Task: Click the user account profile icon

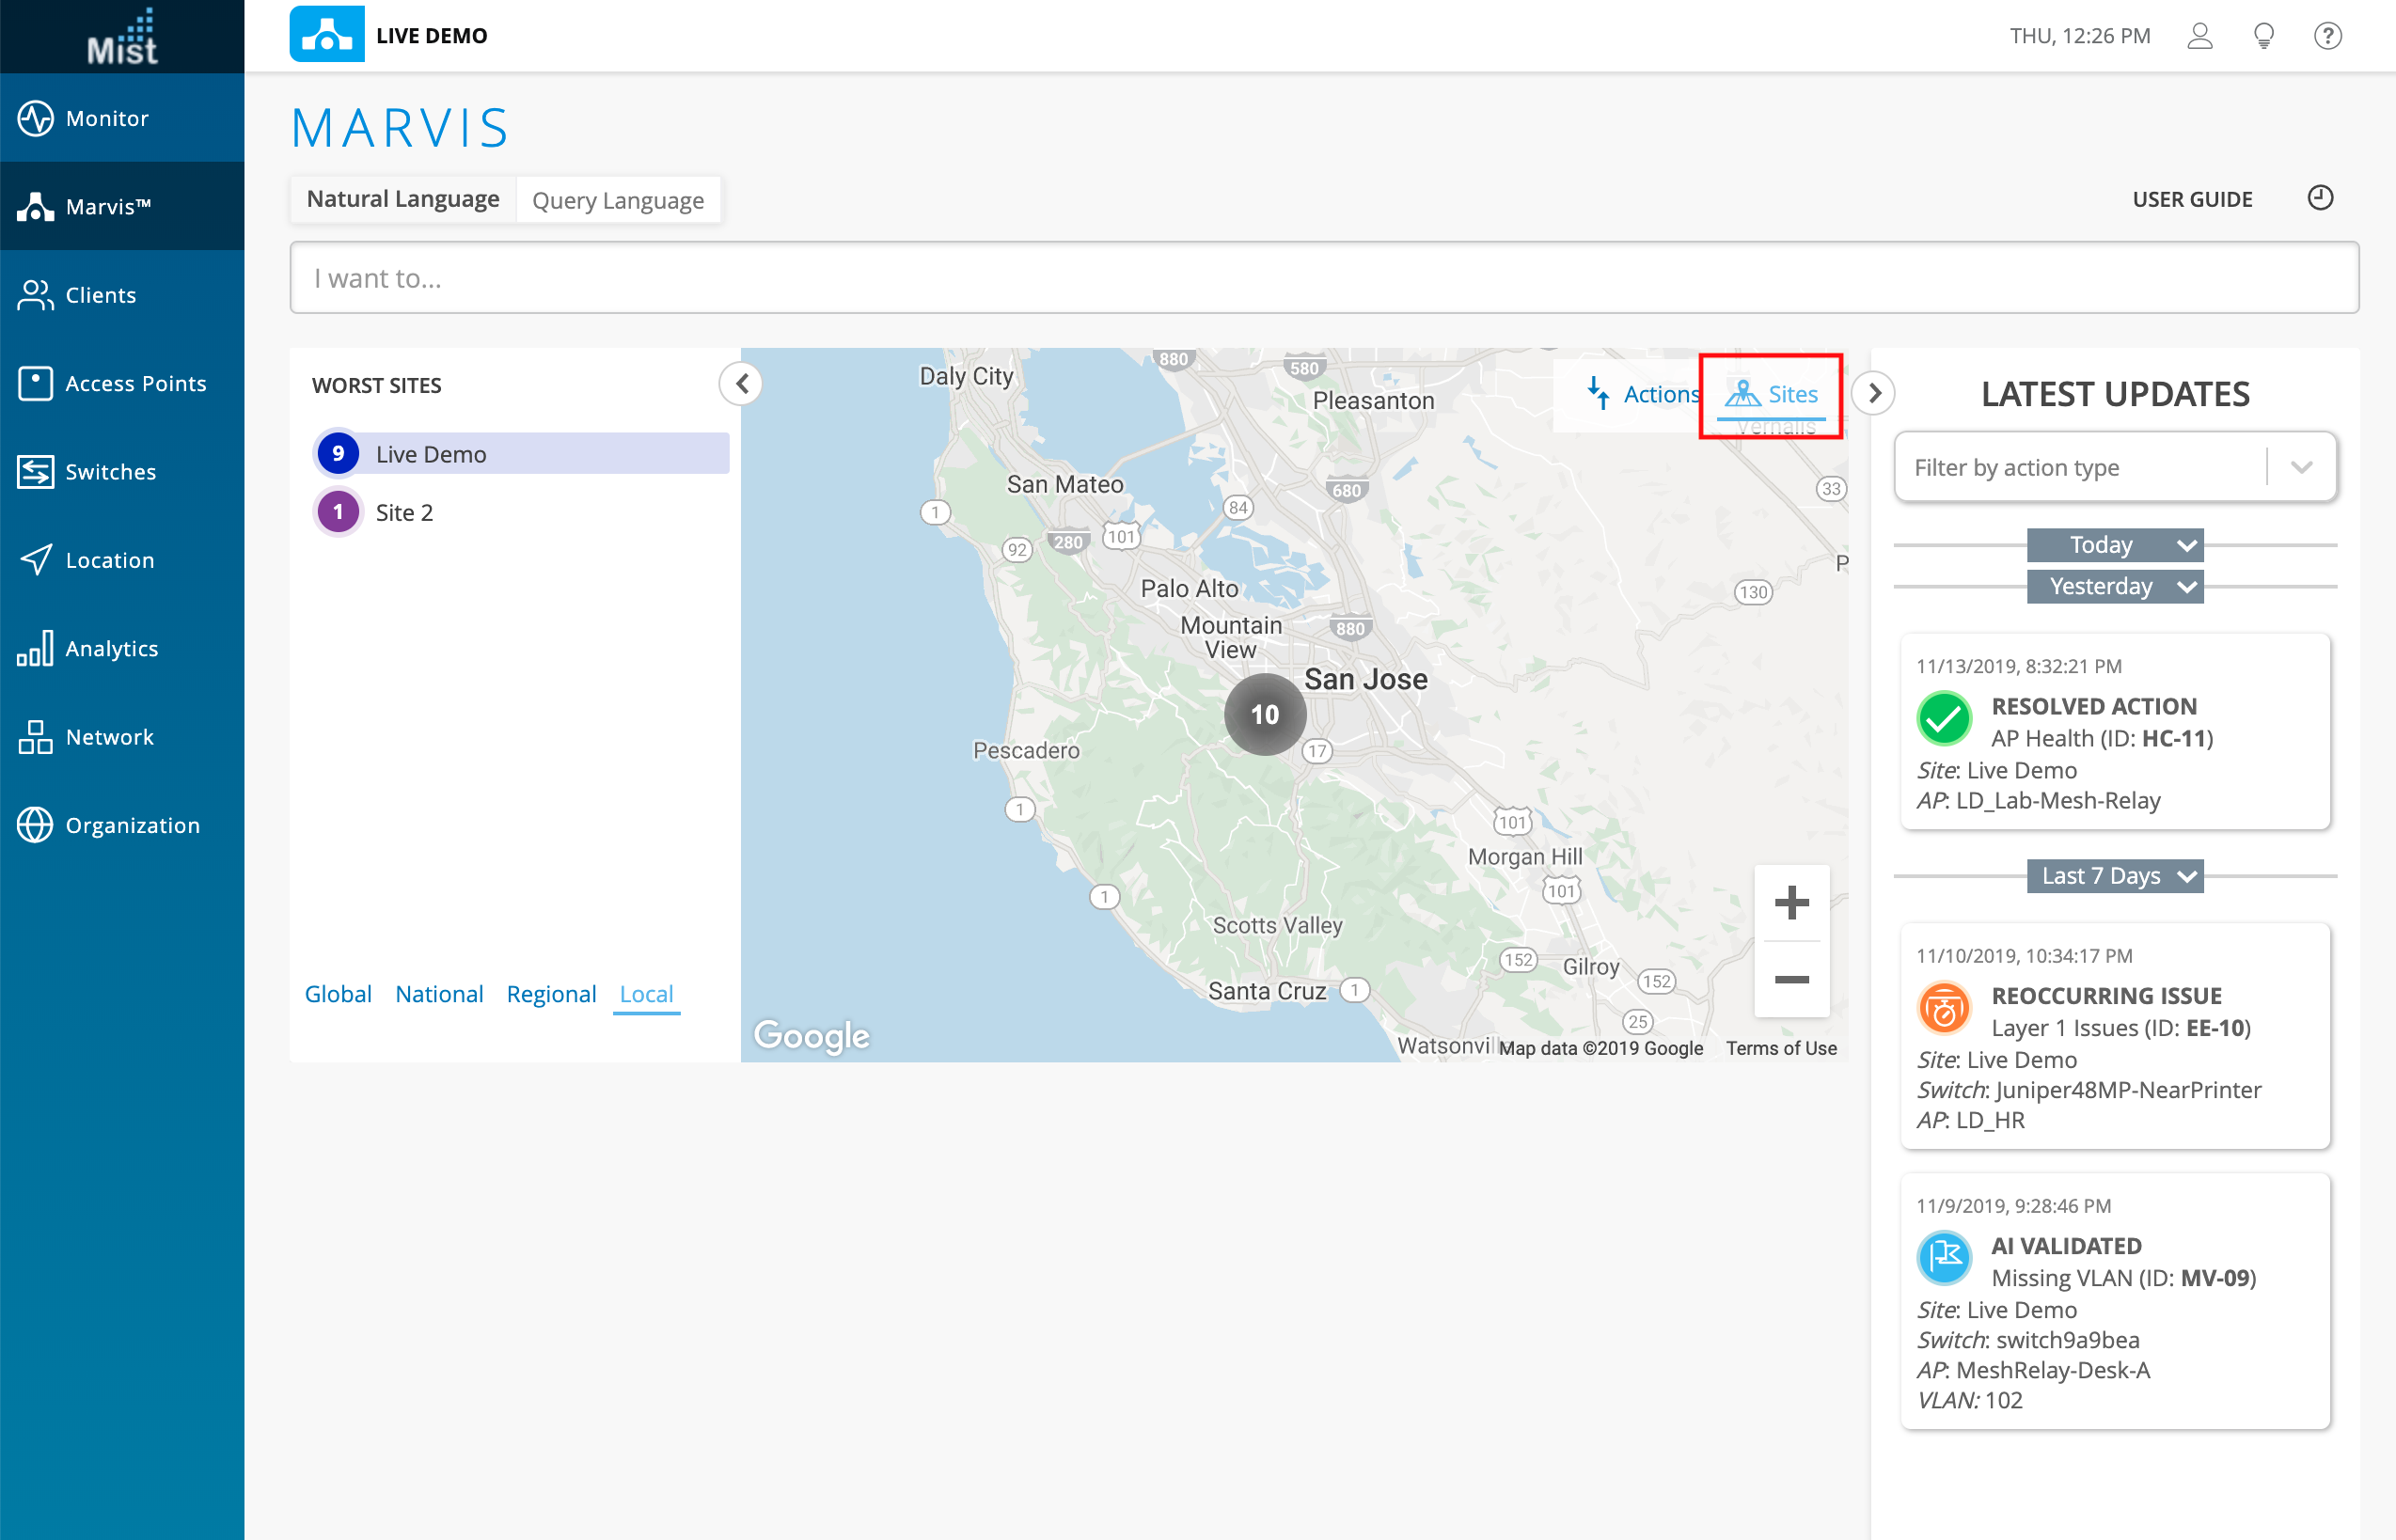Action: 2199,36
